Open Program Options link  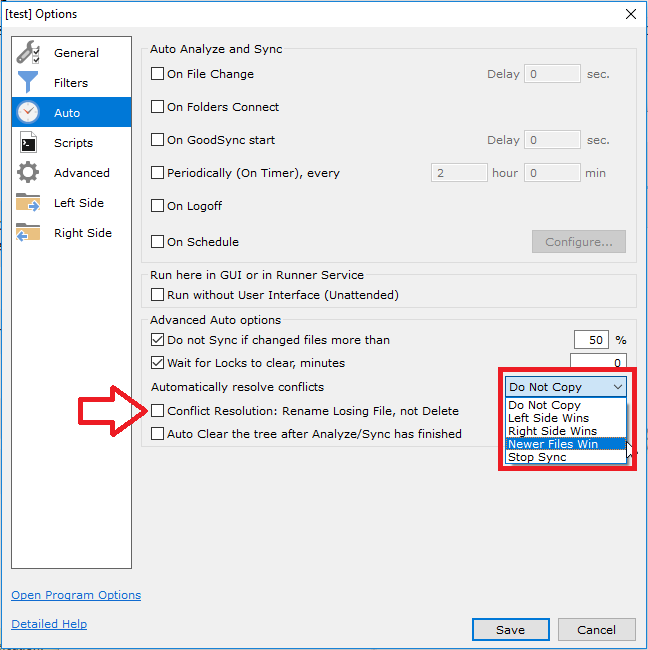[x=76, y=595]
